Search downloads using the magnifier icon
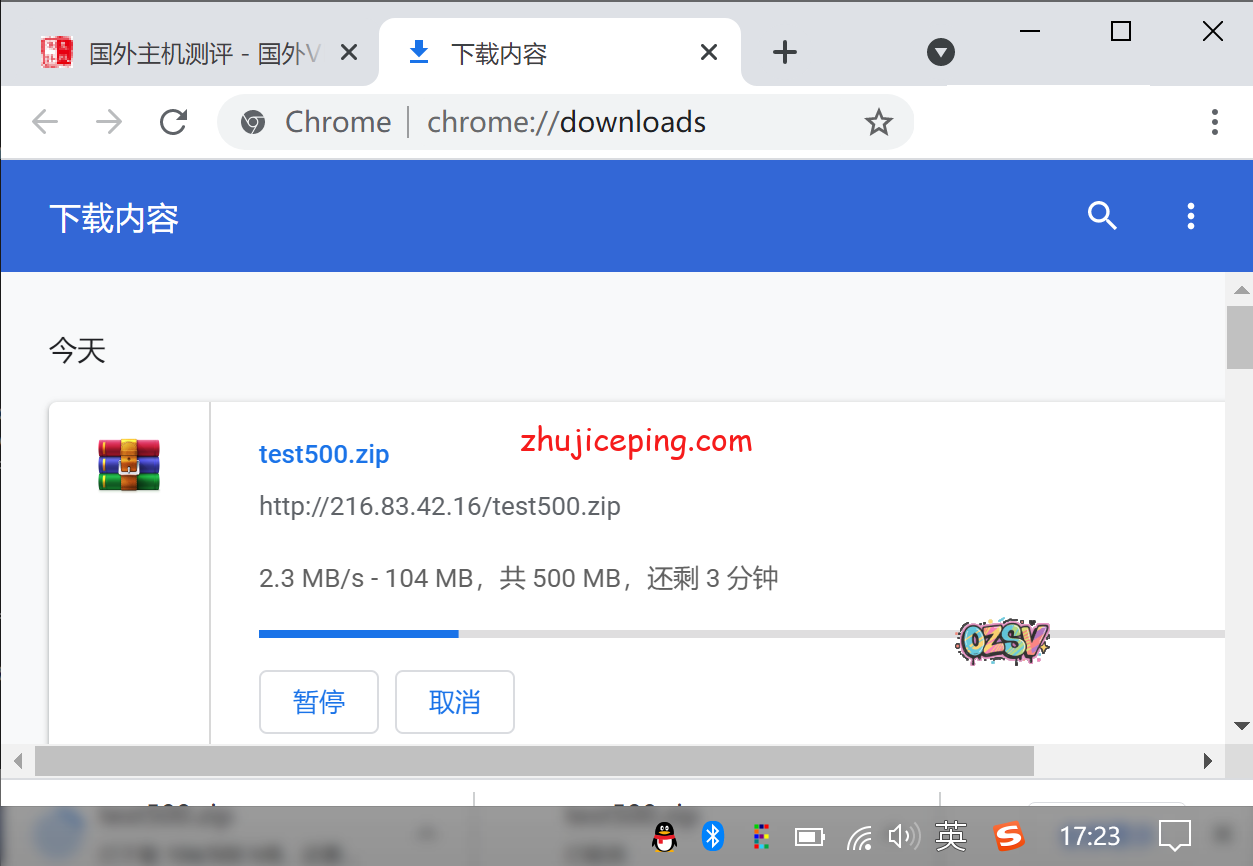 [x=1102, y=216]
